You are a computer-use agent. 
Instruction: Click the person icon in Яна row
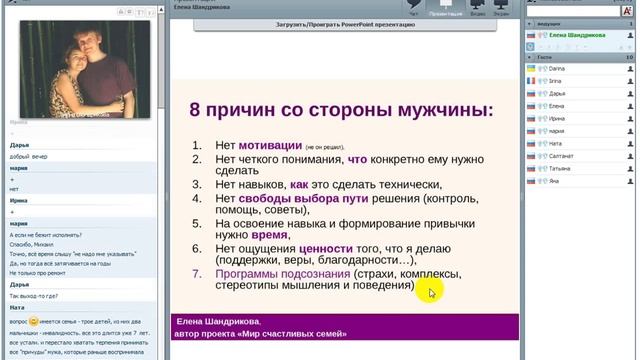(630, 181)
